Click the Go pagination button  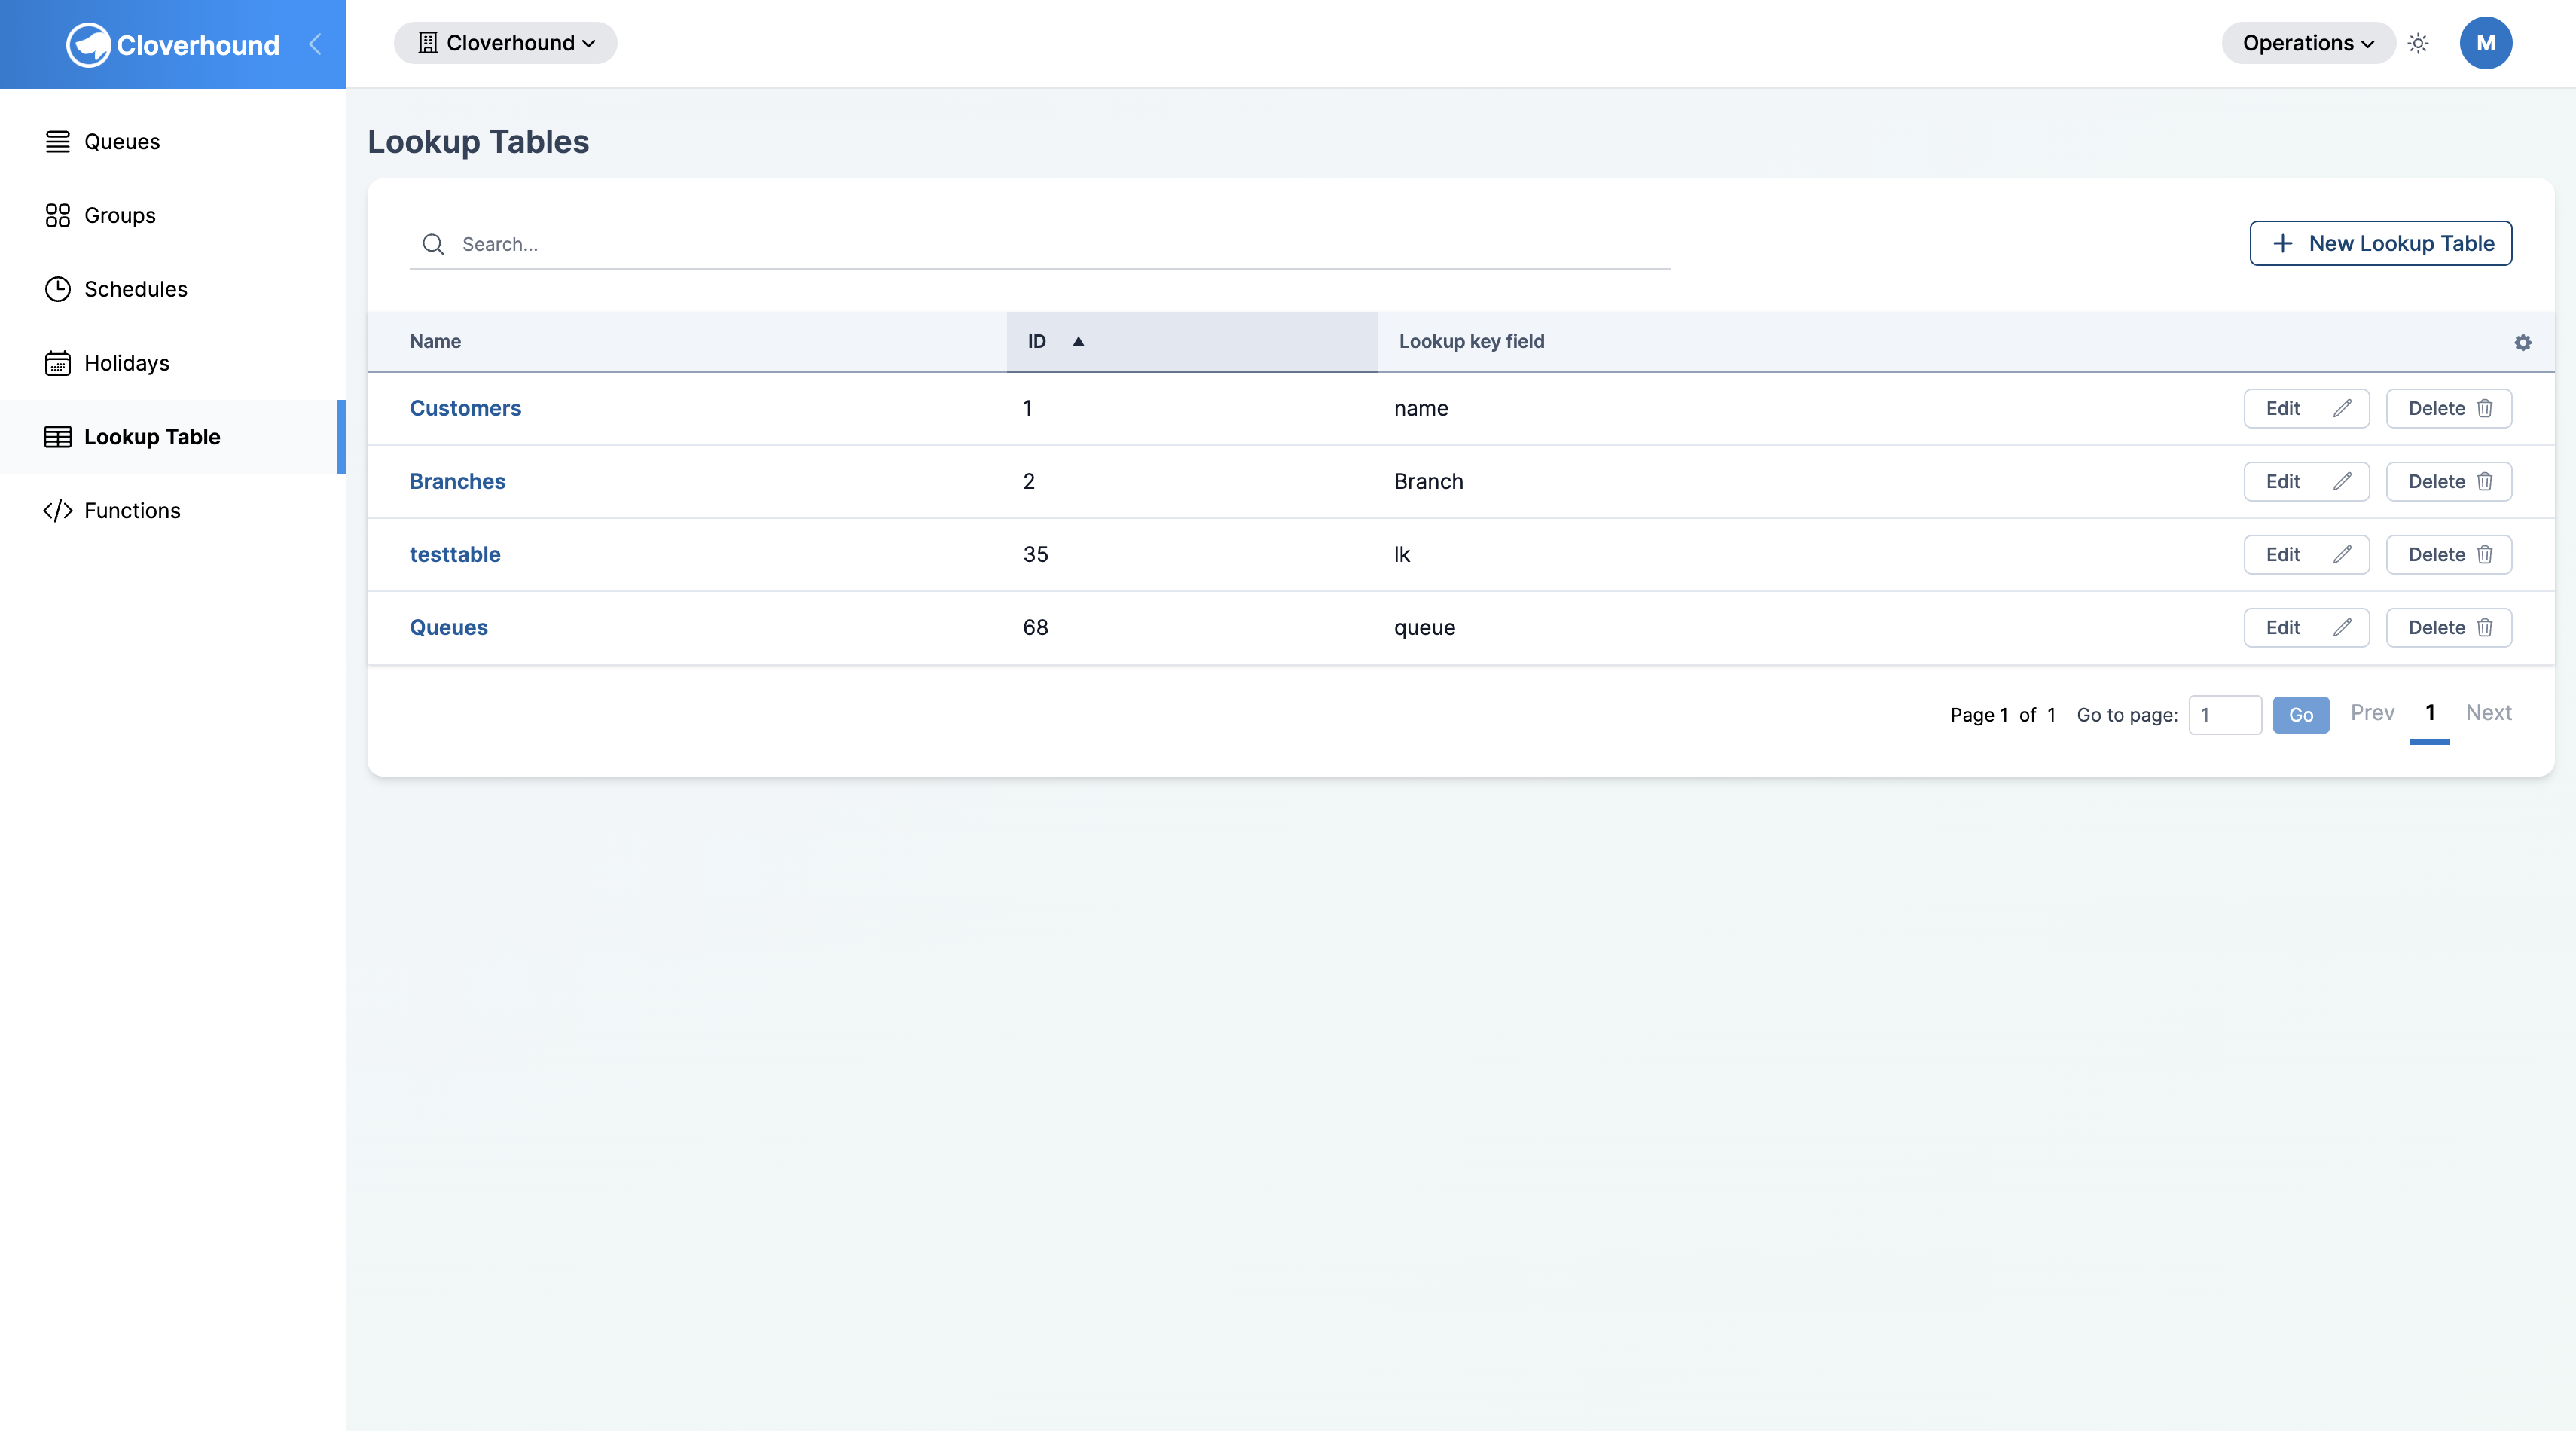[x=2300, y=715]
